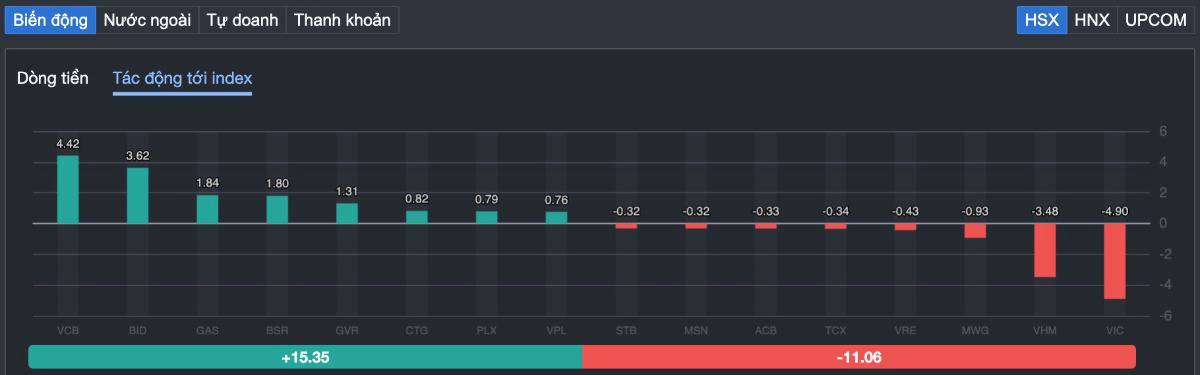Click the BSR ticker label
This screenshot has height=375, width=1200.
pos(277,330)
